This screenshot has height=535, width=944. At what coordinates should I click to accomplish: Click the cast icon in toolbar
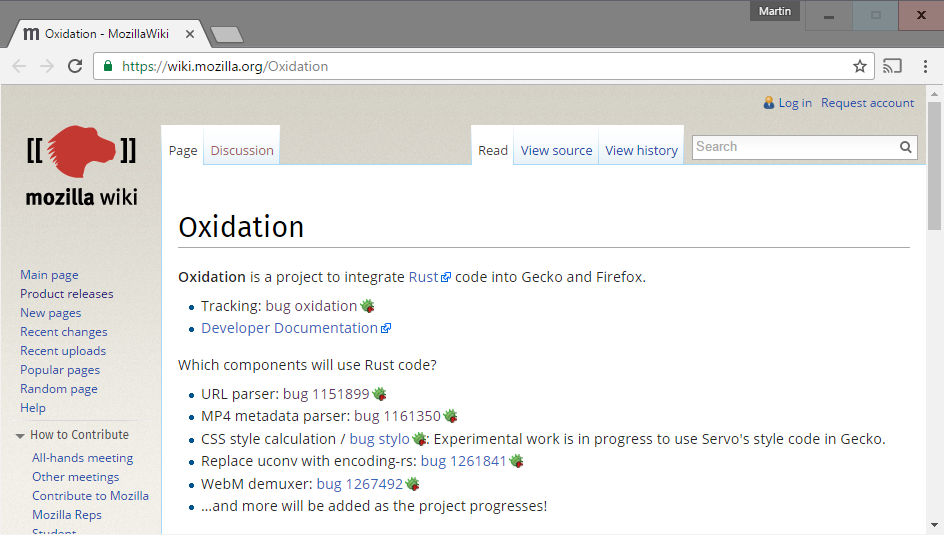[x=892, y=67]
